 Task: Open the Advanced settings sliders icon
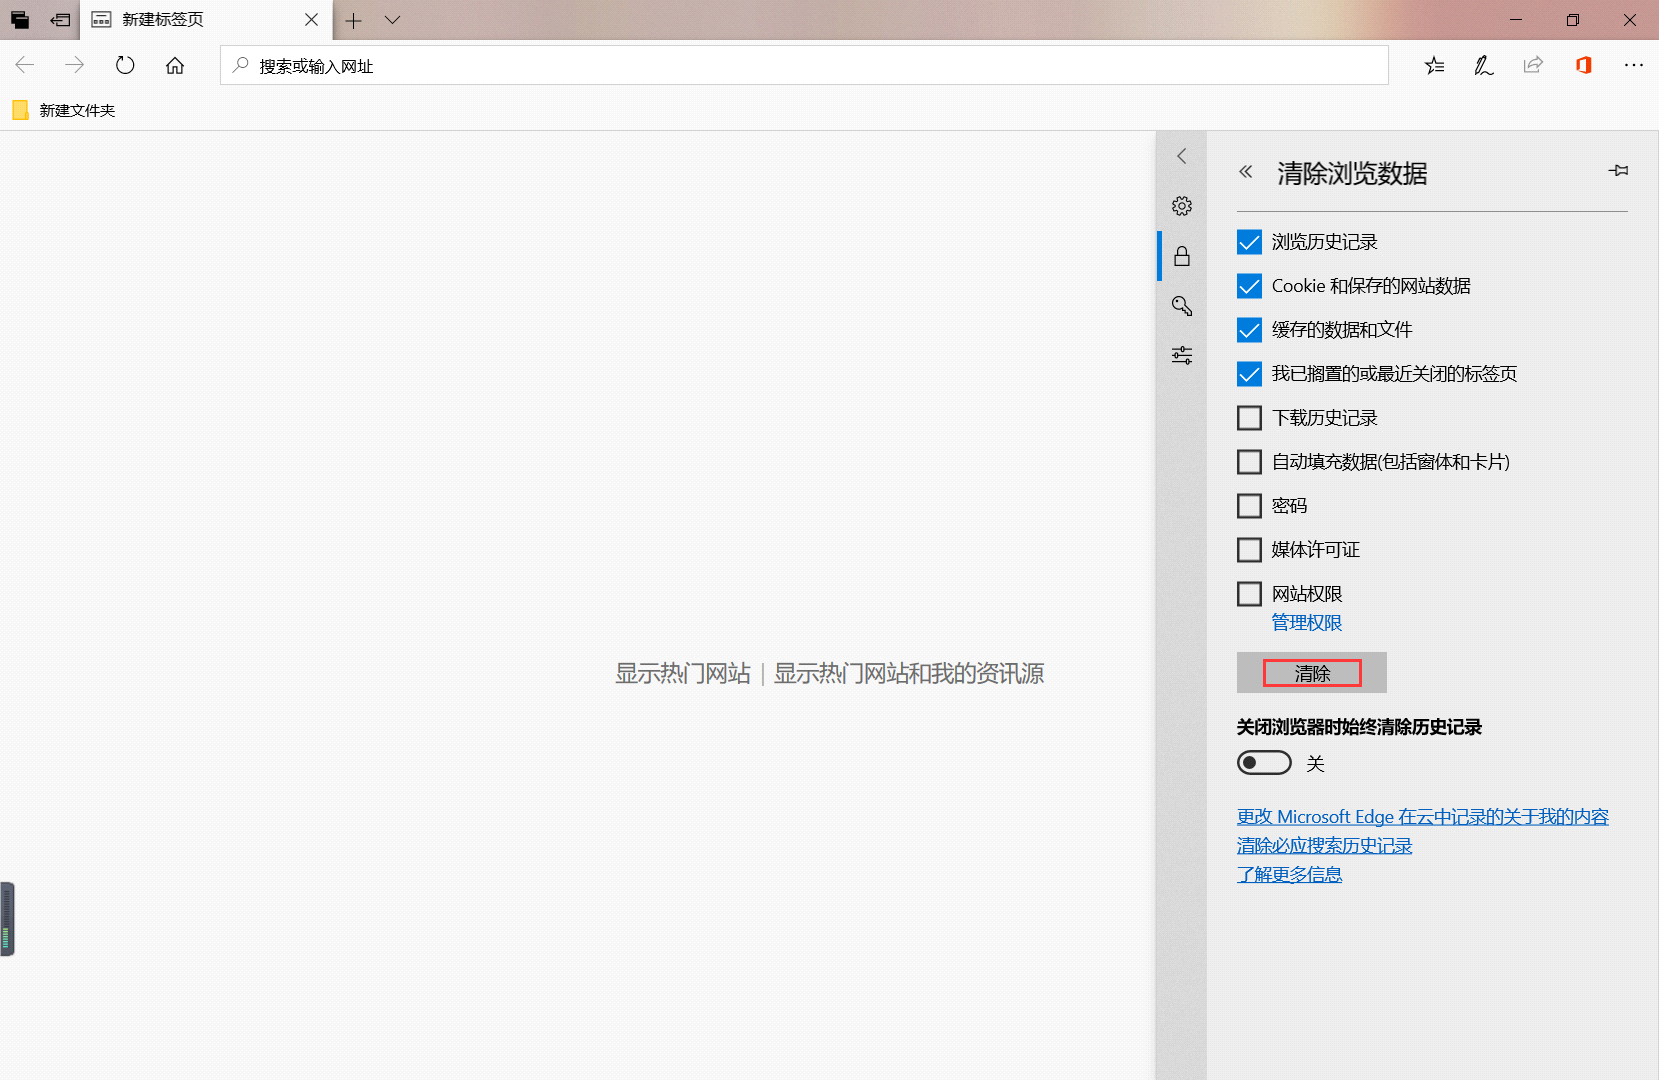(x=1182, y=355)
